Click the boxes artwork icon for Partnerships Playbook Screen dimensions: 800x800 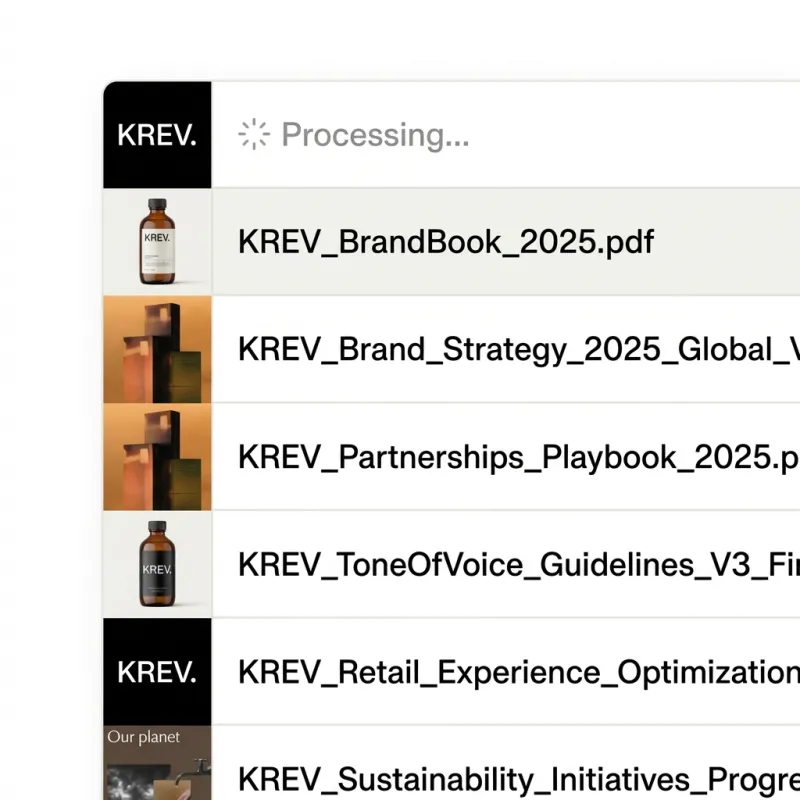[x=157, y=455]
